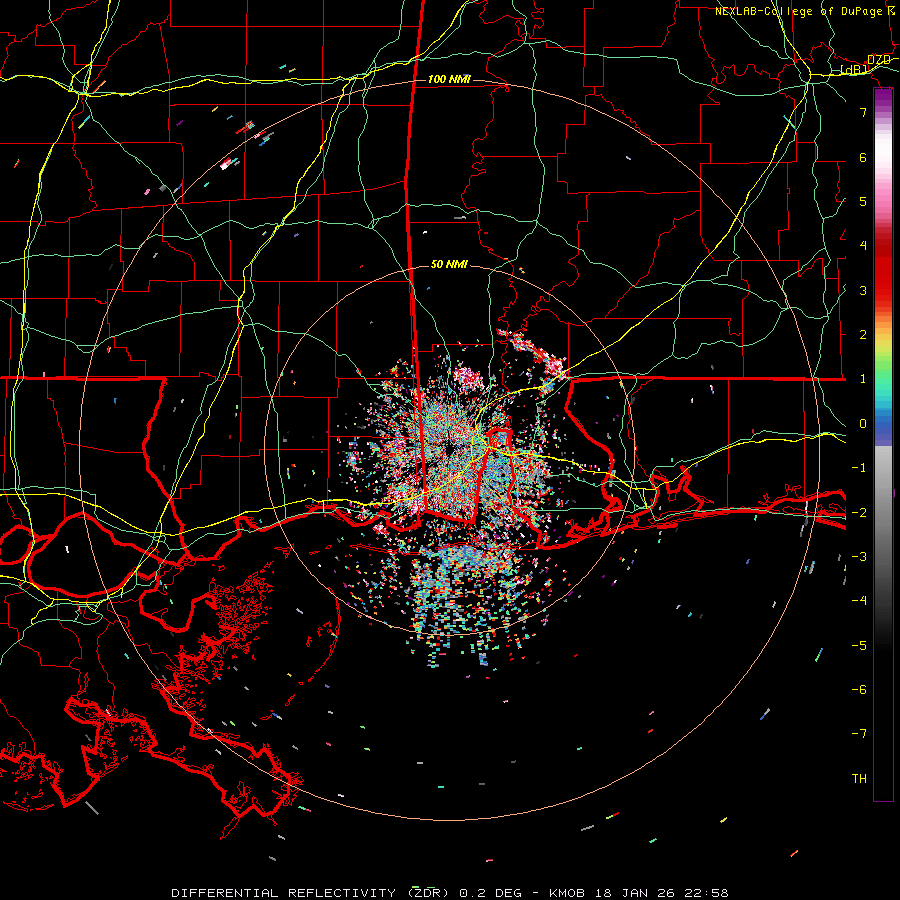The width and height of the screenshot is (900, 900).
Task: Click the 6 value on the color scale
Action: coord(863,157)
